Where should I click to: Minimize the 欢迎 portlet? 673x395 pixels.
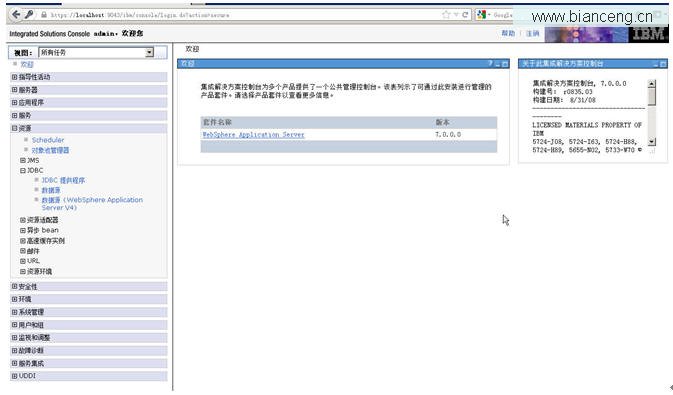[x=498, y=64]
